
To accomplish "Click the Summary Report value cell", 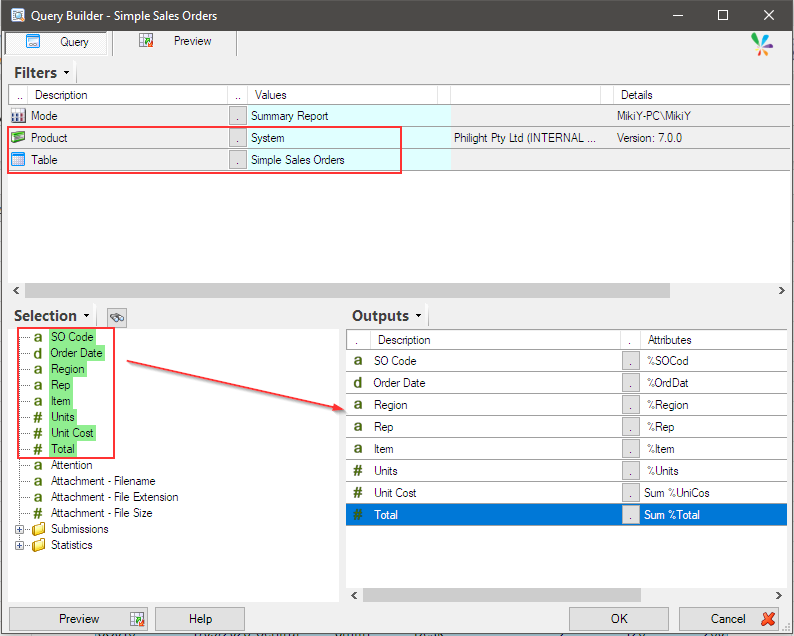I will click(349, 116).
